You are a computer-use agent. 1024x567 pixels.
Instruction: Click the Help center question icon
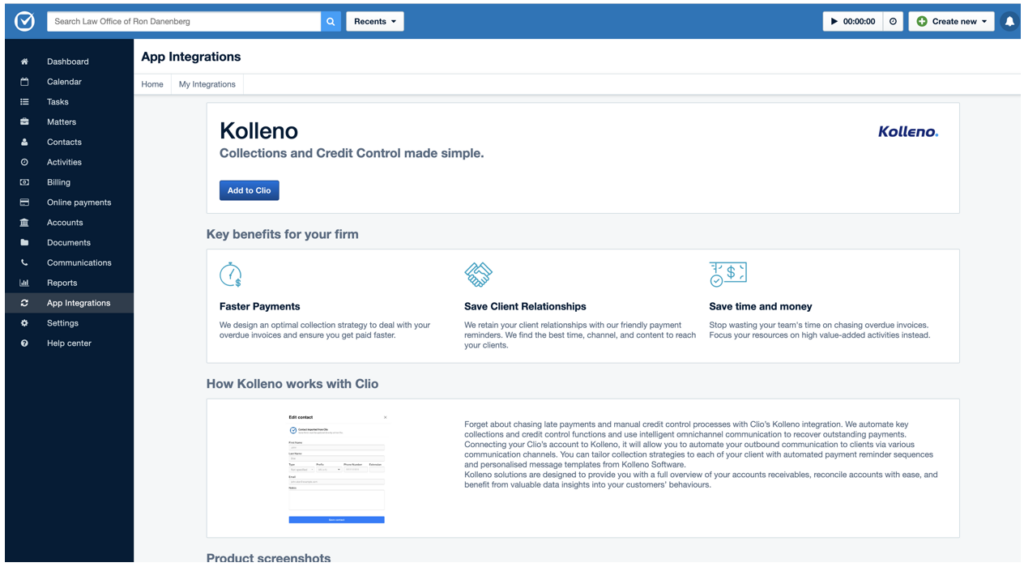point(24,343)
